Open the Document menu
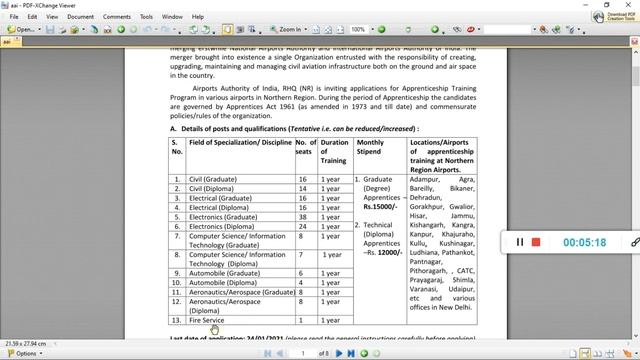Image resolution: width=640 pixels, height=360 pixels. (80, 17)
